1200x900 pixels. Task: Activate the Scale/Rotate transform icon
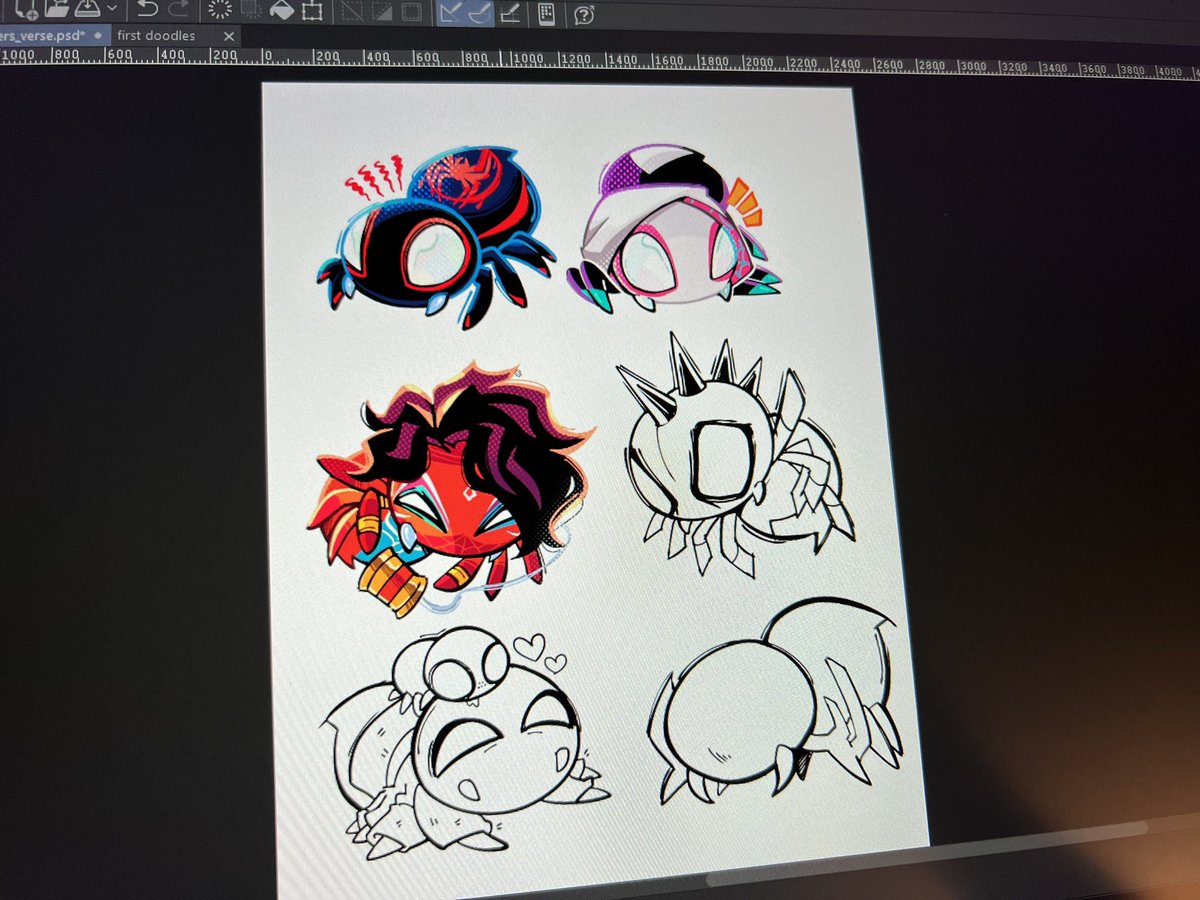[312, 12]
